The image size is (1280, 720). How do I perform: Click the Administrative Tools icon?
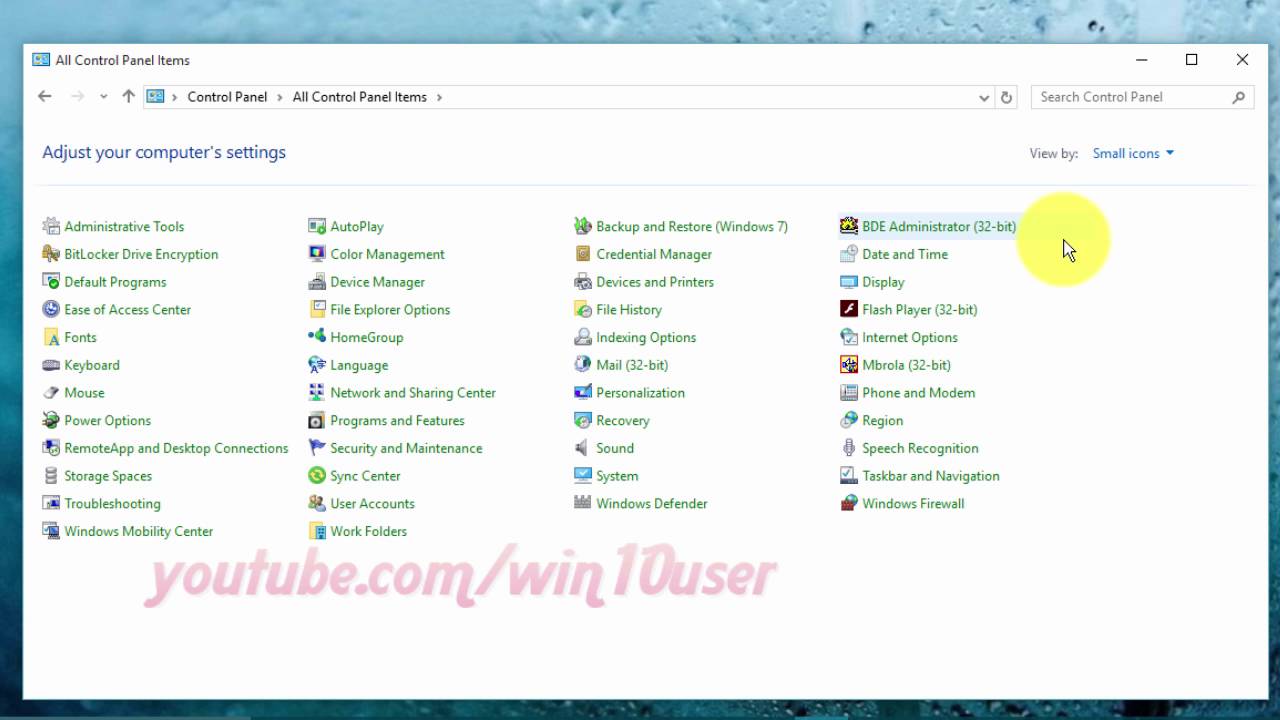coord(51,227)
